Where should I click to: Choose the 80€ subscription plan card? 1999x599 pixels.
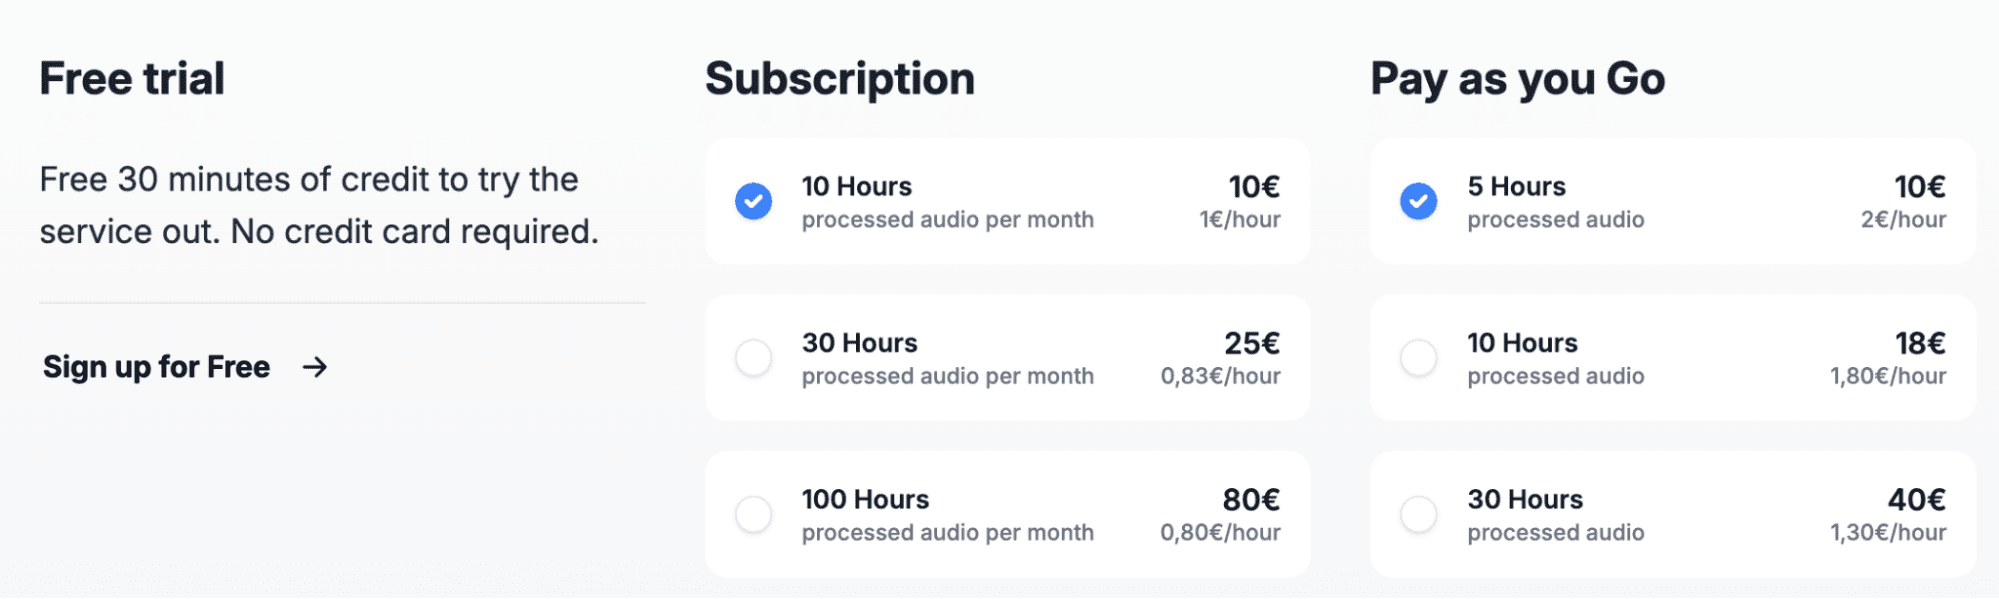pyautogui.click(x=1008, y=514)
